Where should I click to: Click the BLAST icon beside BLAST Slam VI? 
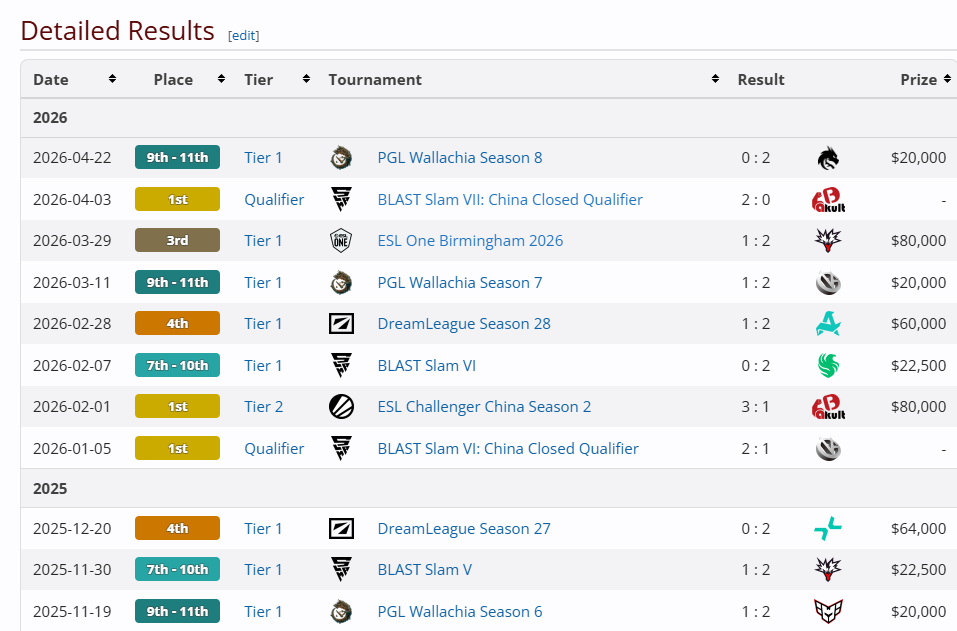(x=341, y=366)
